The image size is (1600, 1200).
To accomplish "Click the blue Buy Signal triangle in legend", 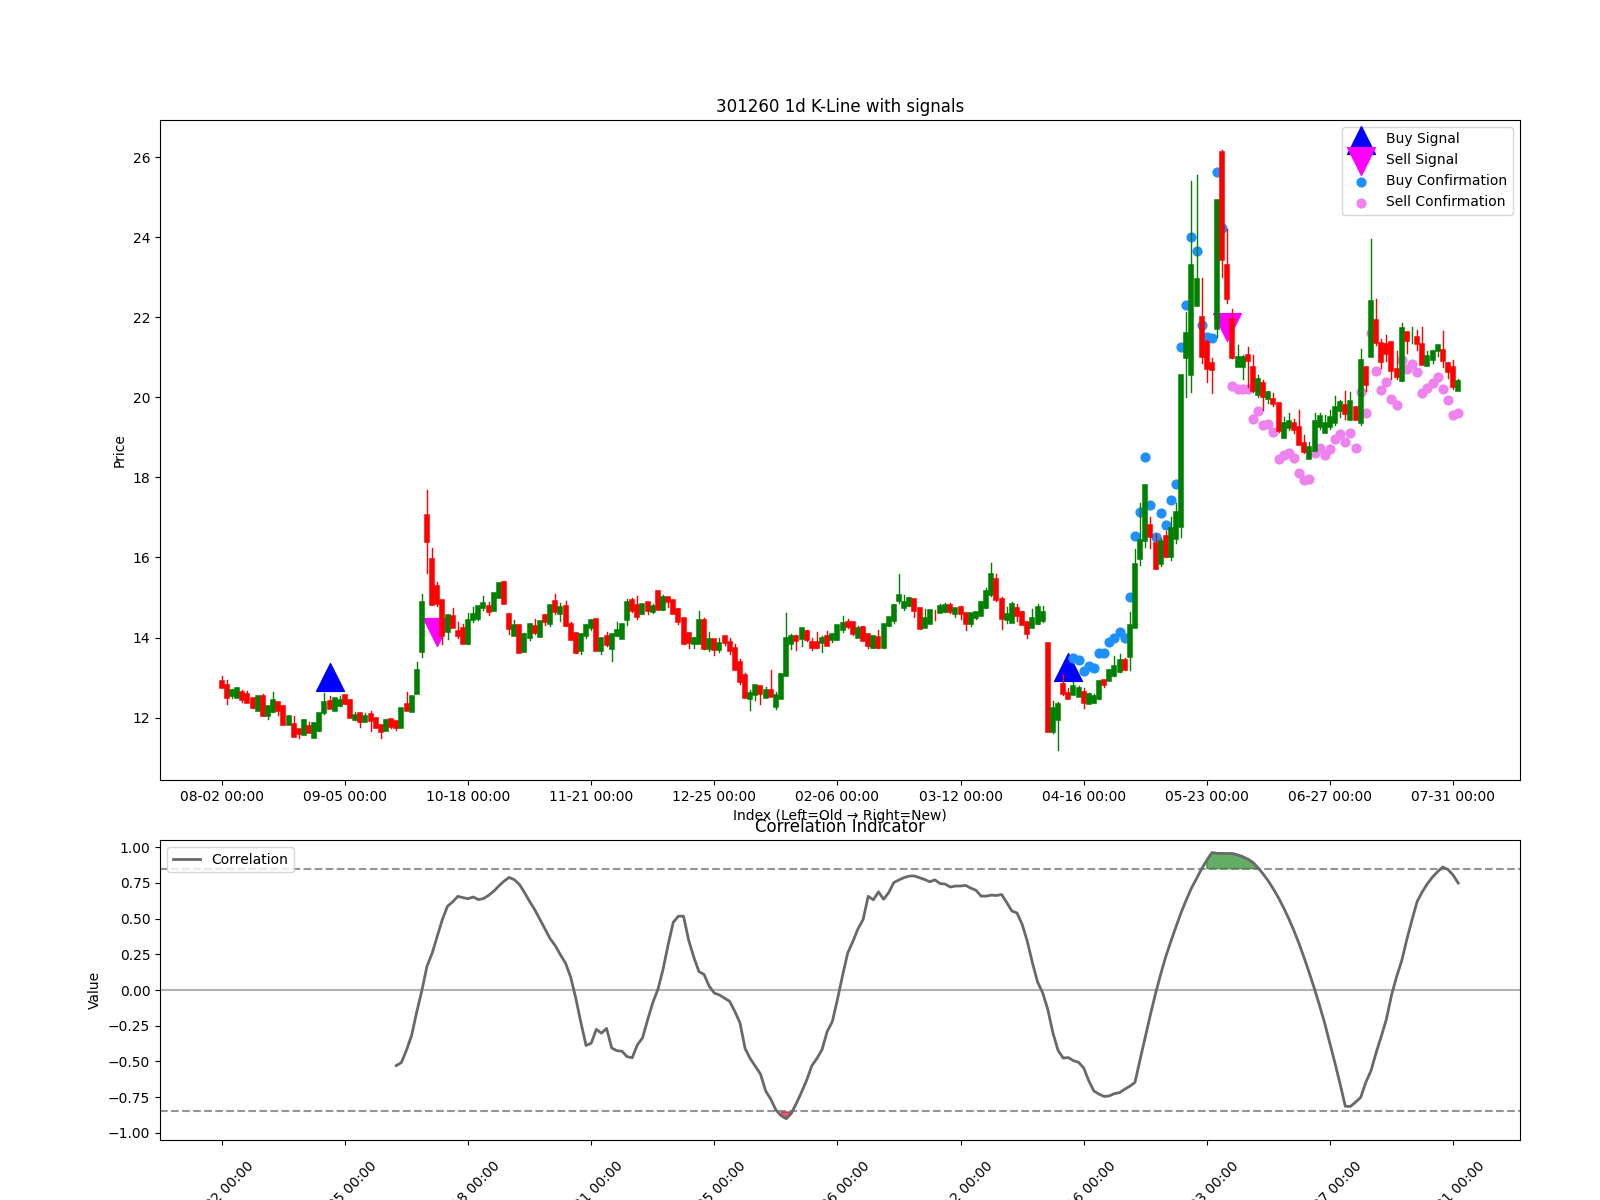I will point(1361,140).
